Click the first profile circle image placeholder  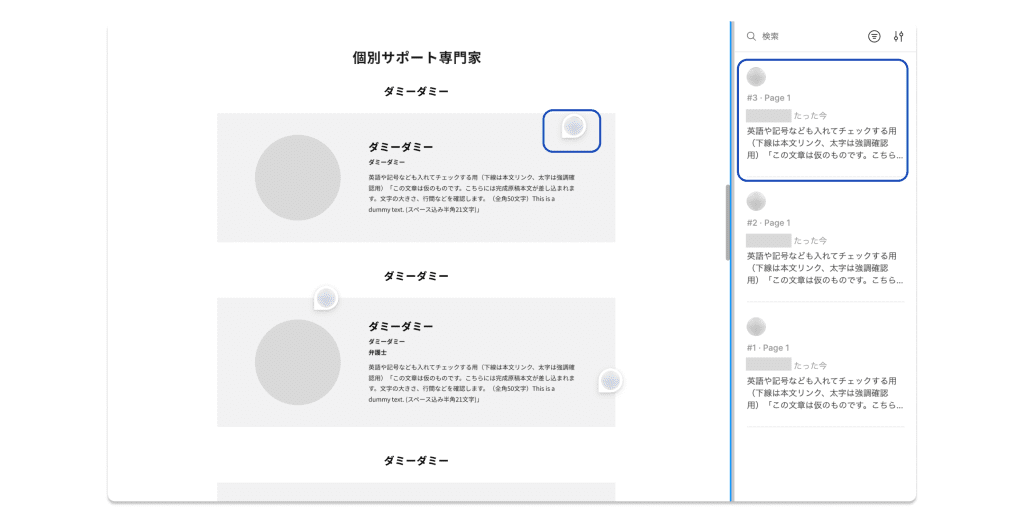click(x=298, y=177)
